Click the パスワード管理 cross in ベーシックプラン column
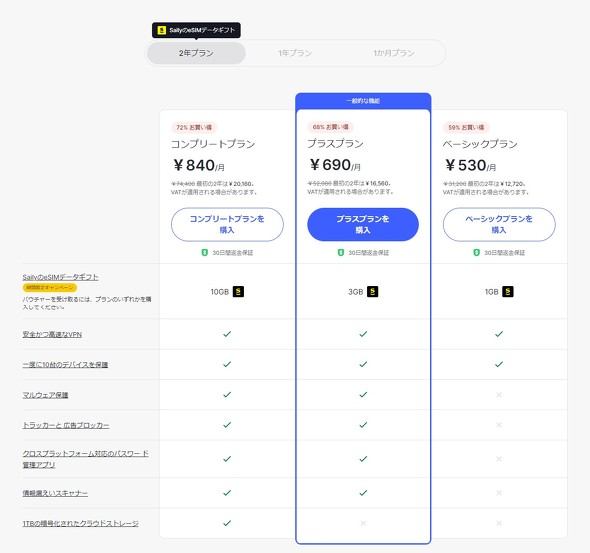 499,459
